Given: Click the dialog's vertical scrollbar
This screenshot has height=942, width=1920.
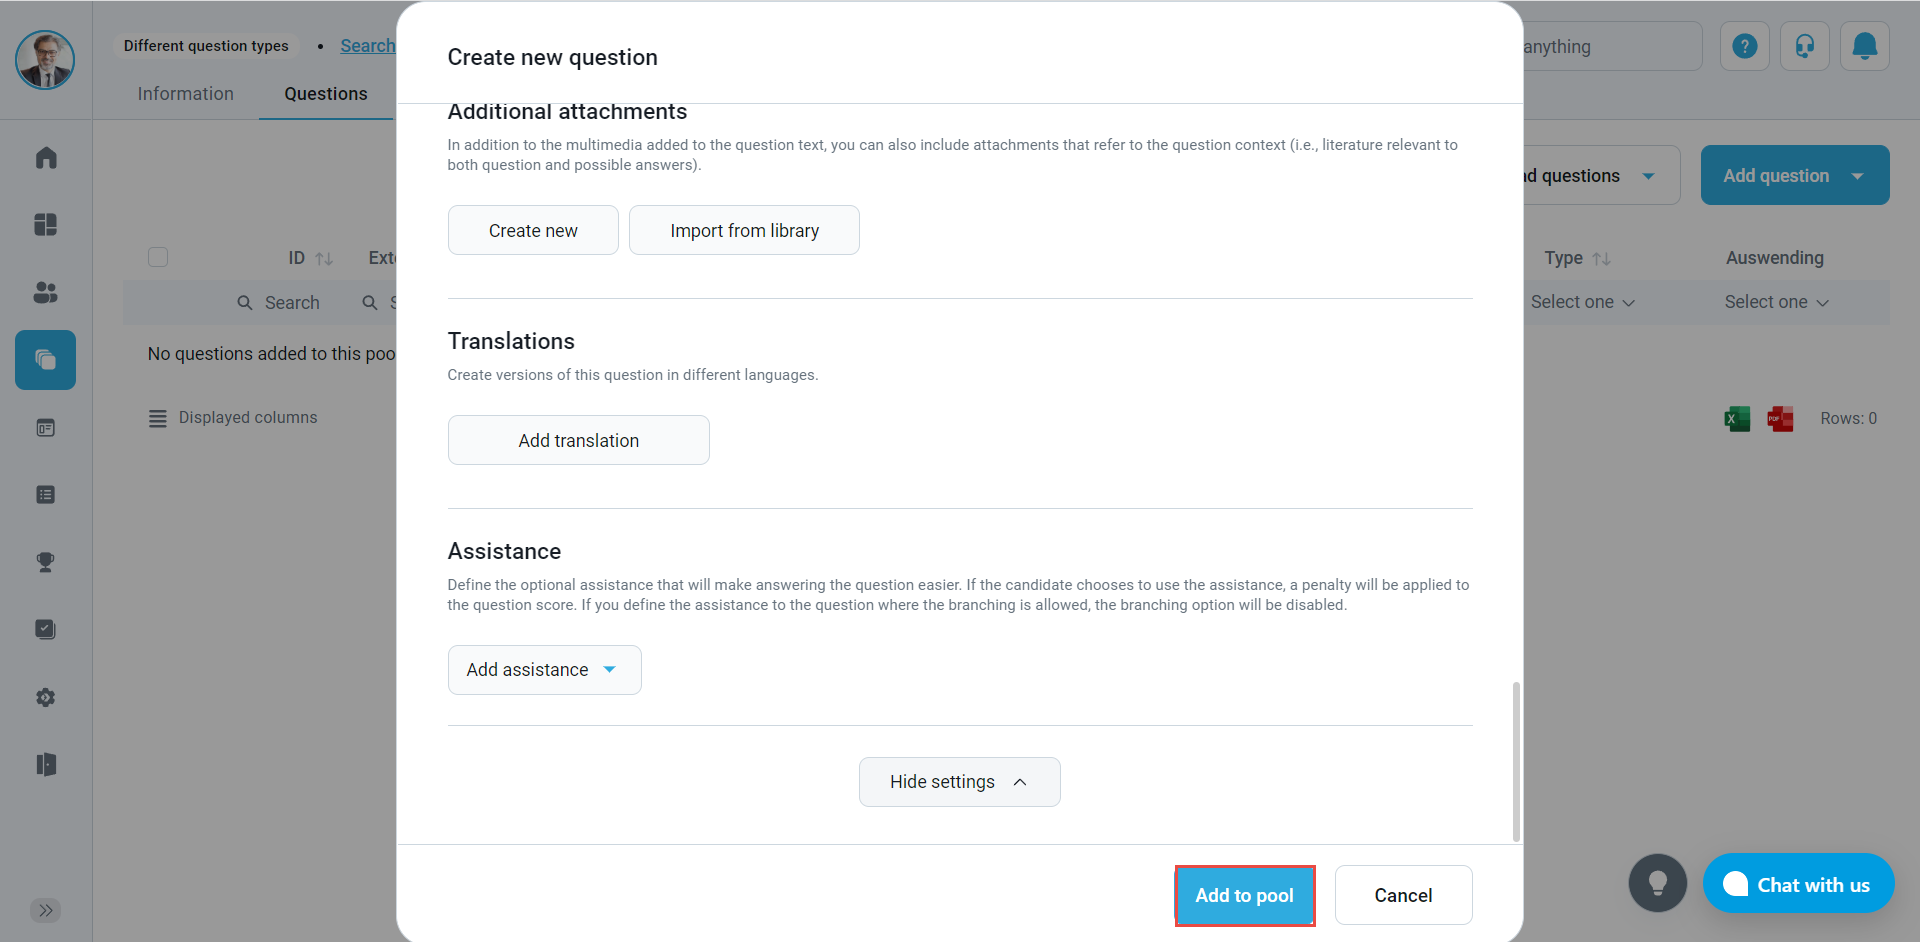Looking at the screenshot, I should (x=1516, y=760).
